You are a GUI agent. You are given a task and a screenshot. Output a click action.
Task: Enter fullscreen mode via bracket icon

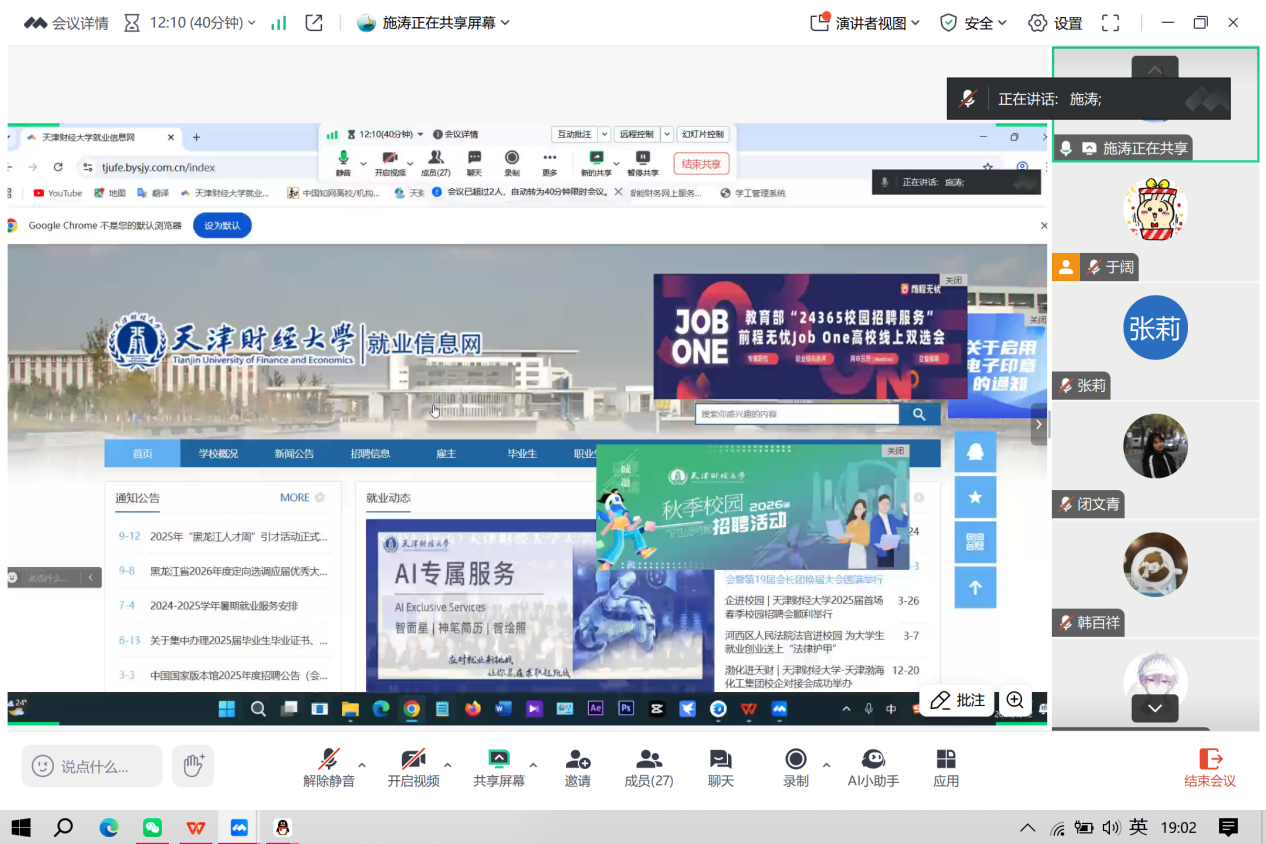pyautogui.click(x=1110, y=22)
